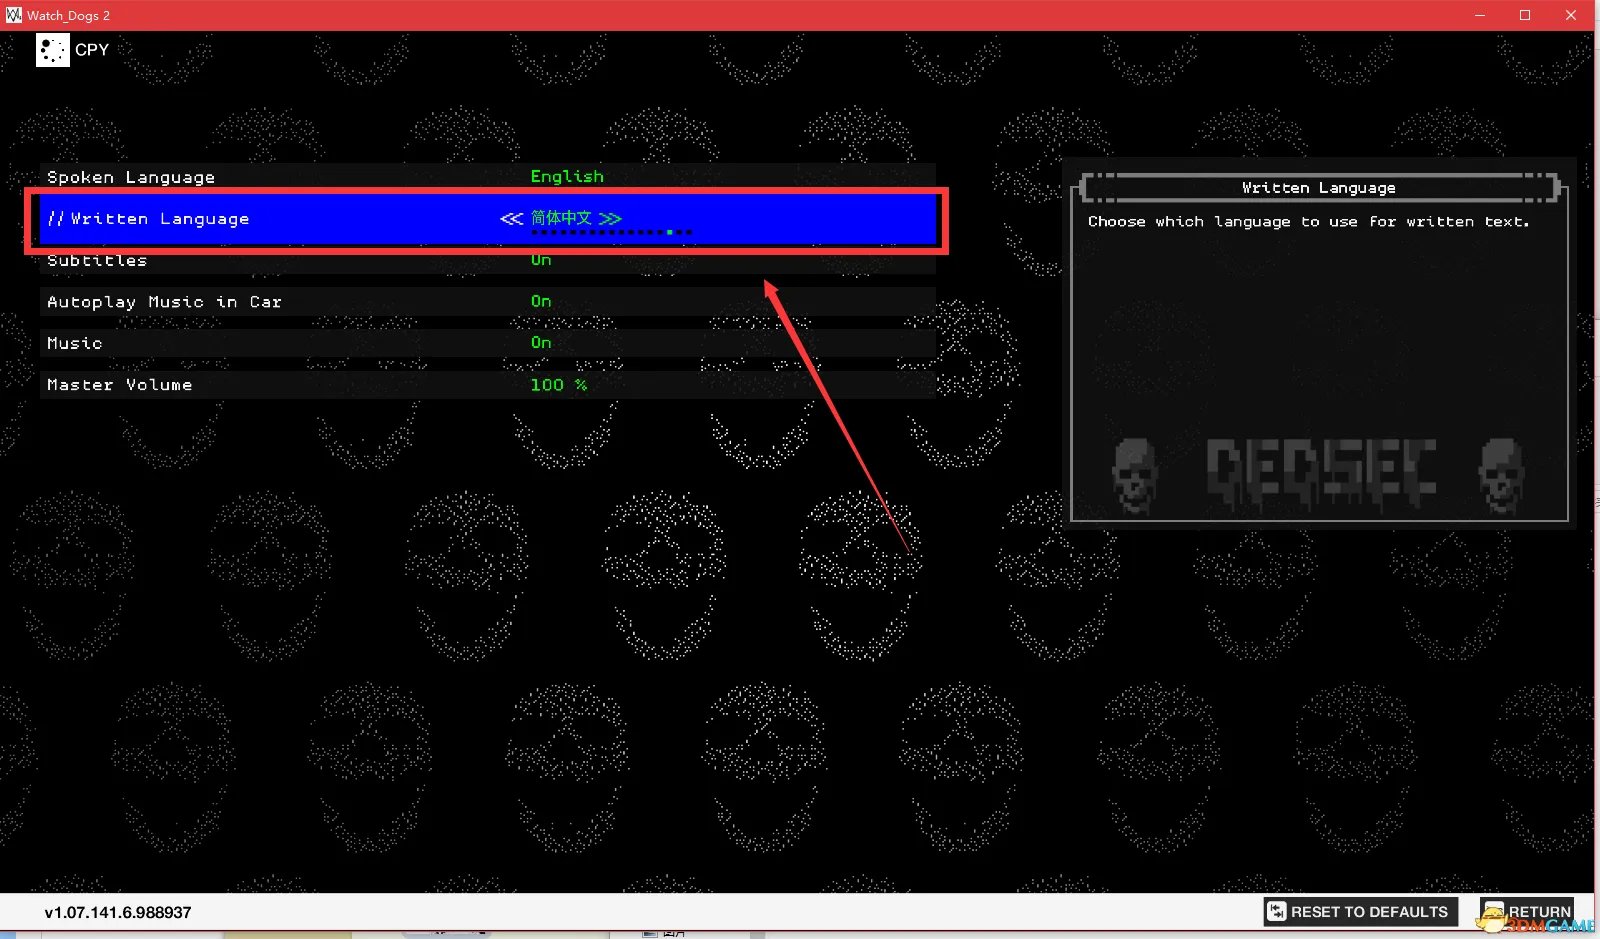This screenshot has height=939, width=1600.
Task: Click left arrows for previous written language
Action: pos(511,218)
